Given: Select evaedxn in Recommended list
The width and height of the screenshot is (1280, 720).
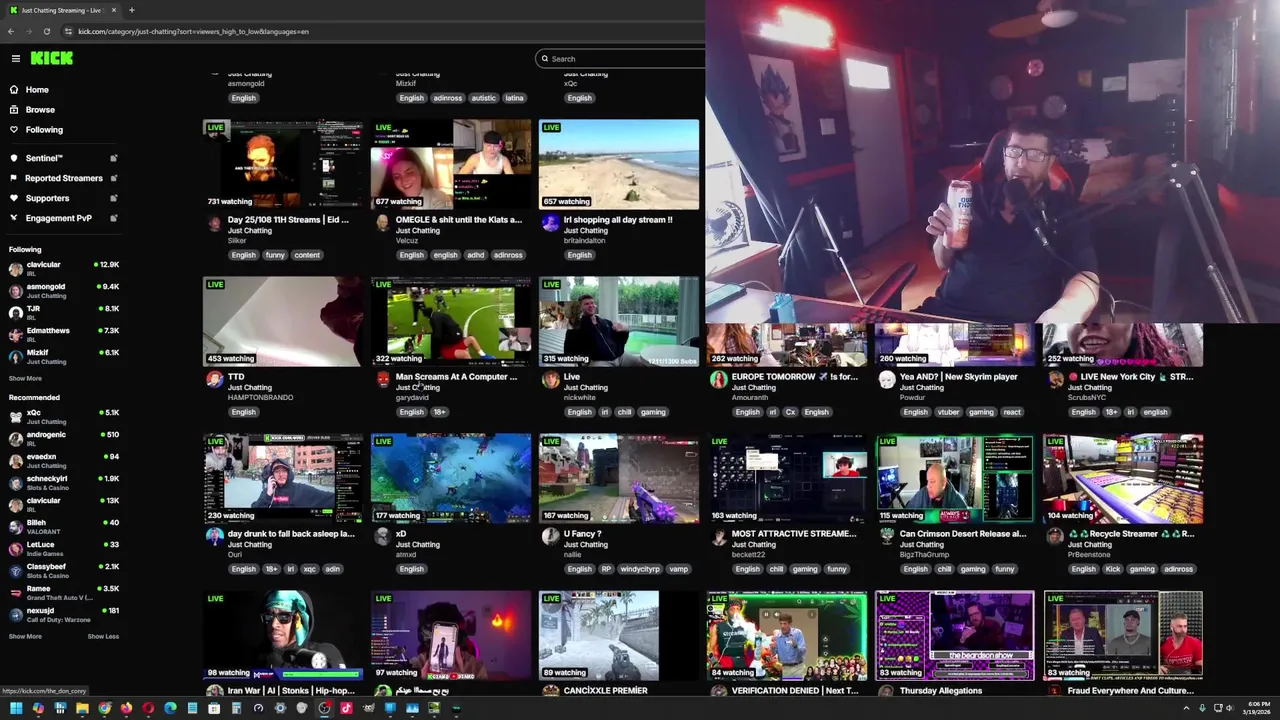Looking at the screenshot, I should coord(64,460).
